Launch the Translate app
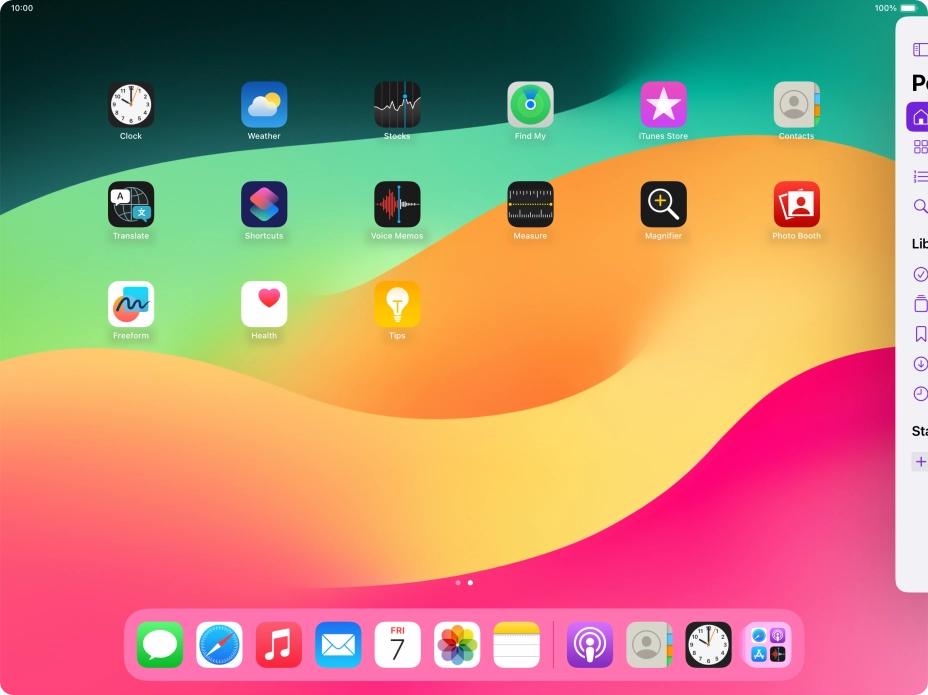928x695 pixels. click(x=131, y=205)
